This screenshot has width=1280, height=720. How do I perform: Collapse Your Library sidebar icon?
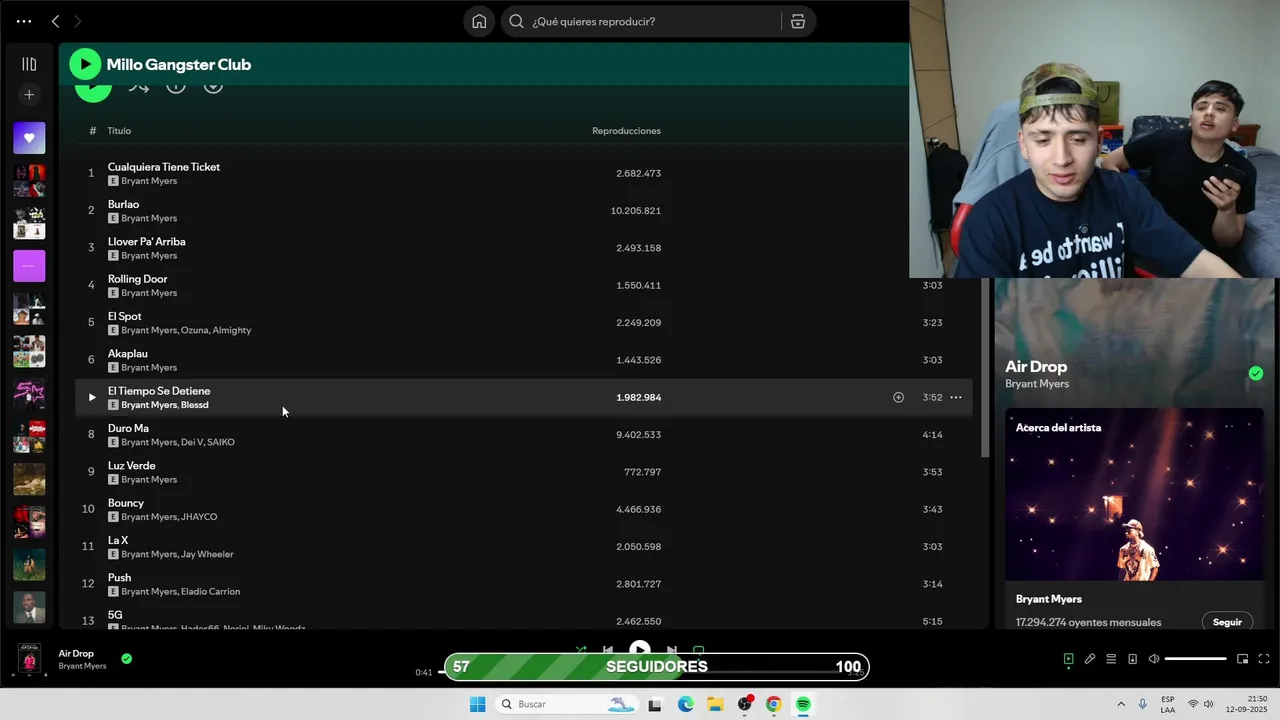coord(29,64)
